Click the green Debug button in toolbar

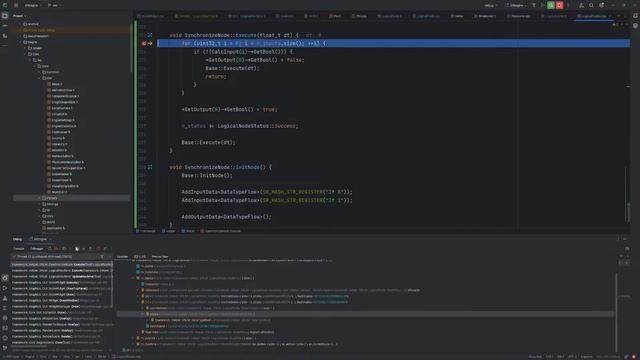[x=551, y=5]
